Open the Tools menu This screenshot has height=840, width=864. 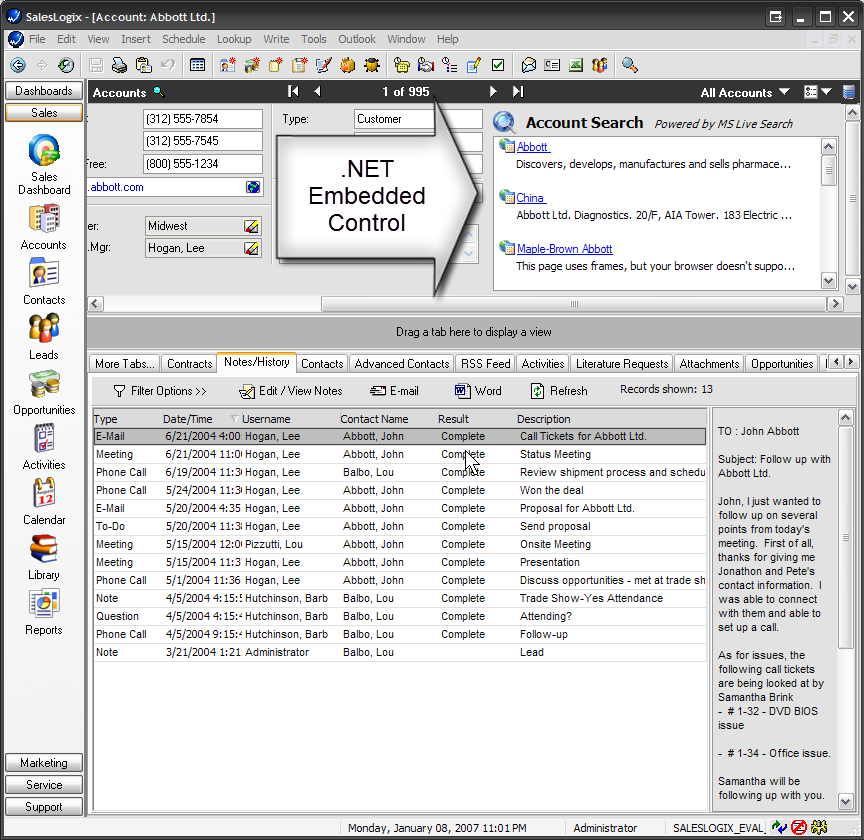coord(314,39)
